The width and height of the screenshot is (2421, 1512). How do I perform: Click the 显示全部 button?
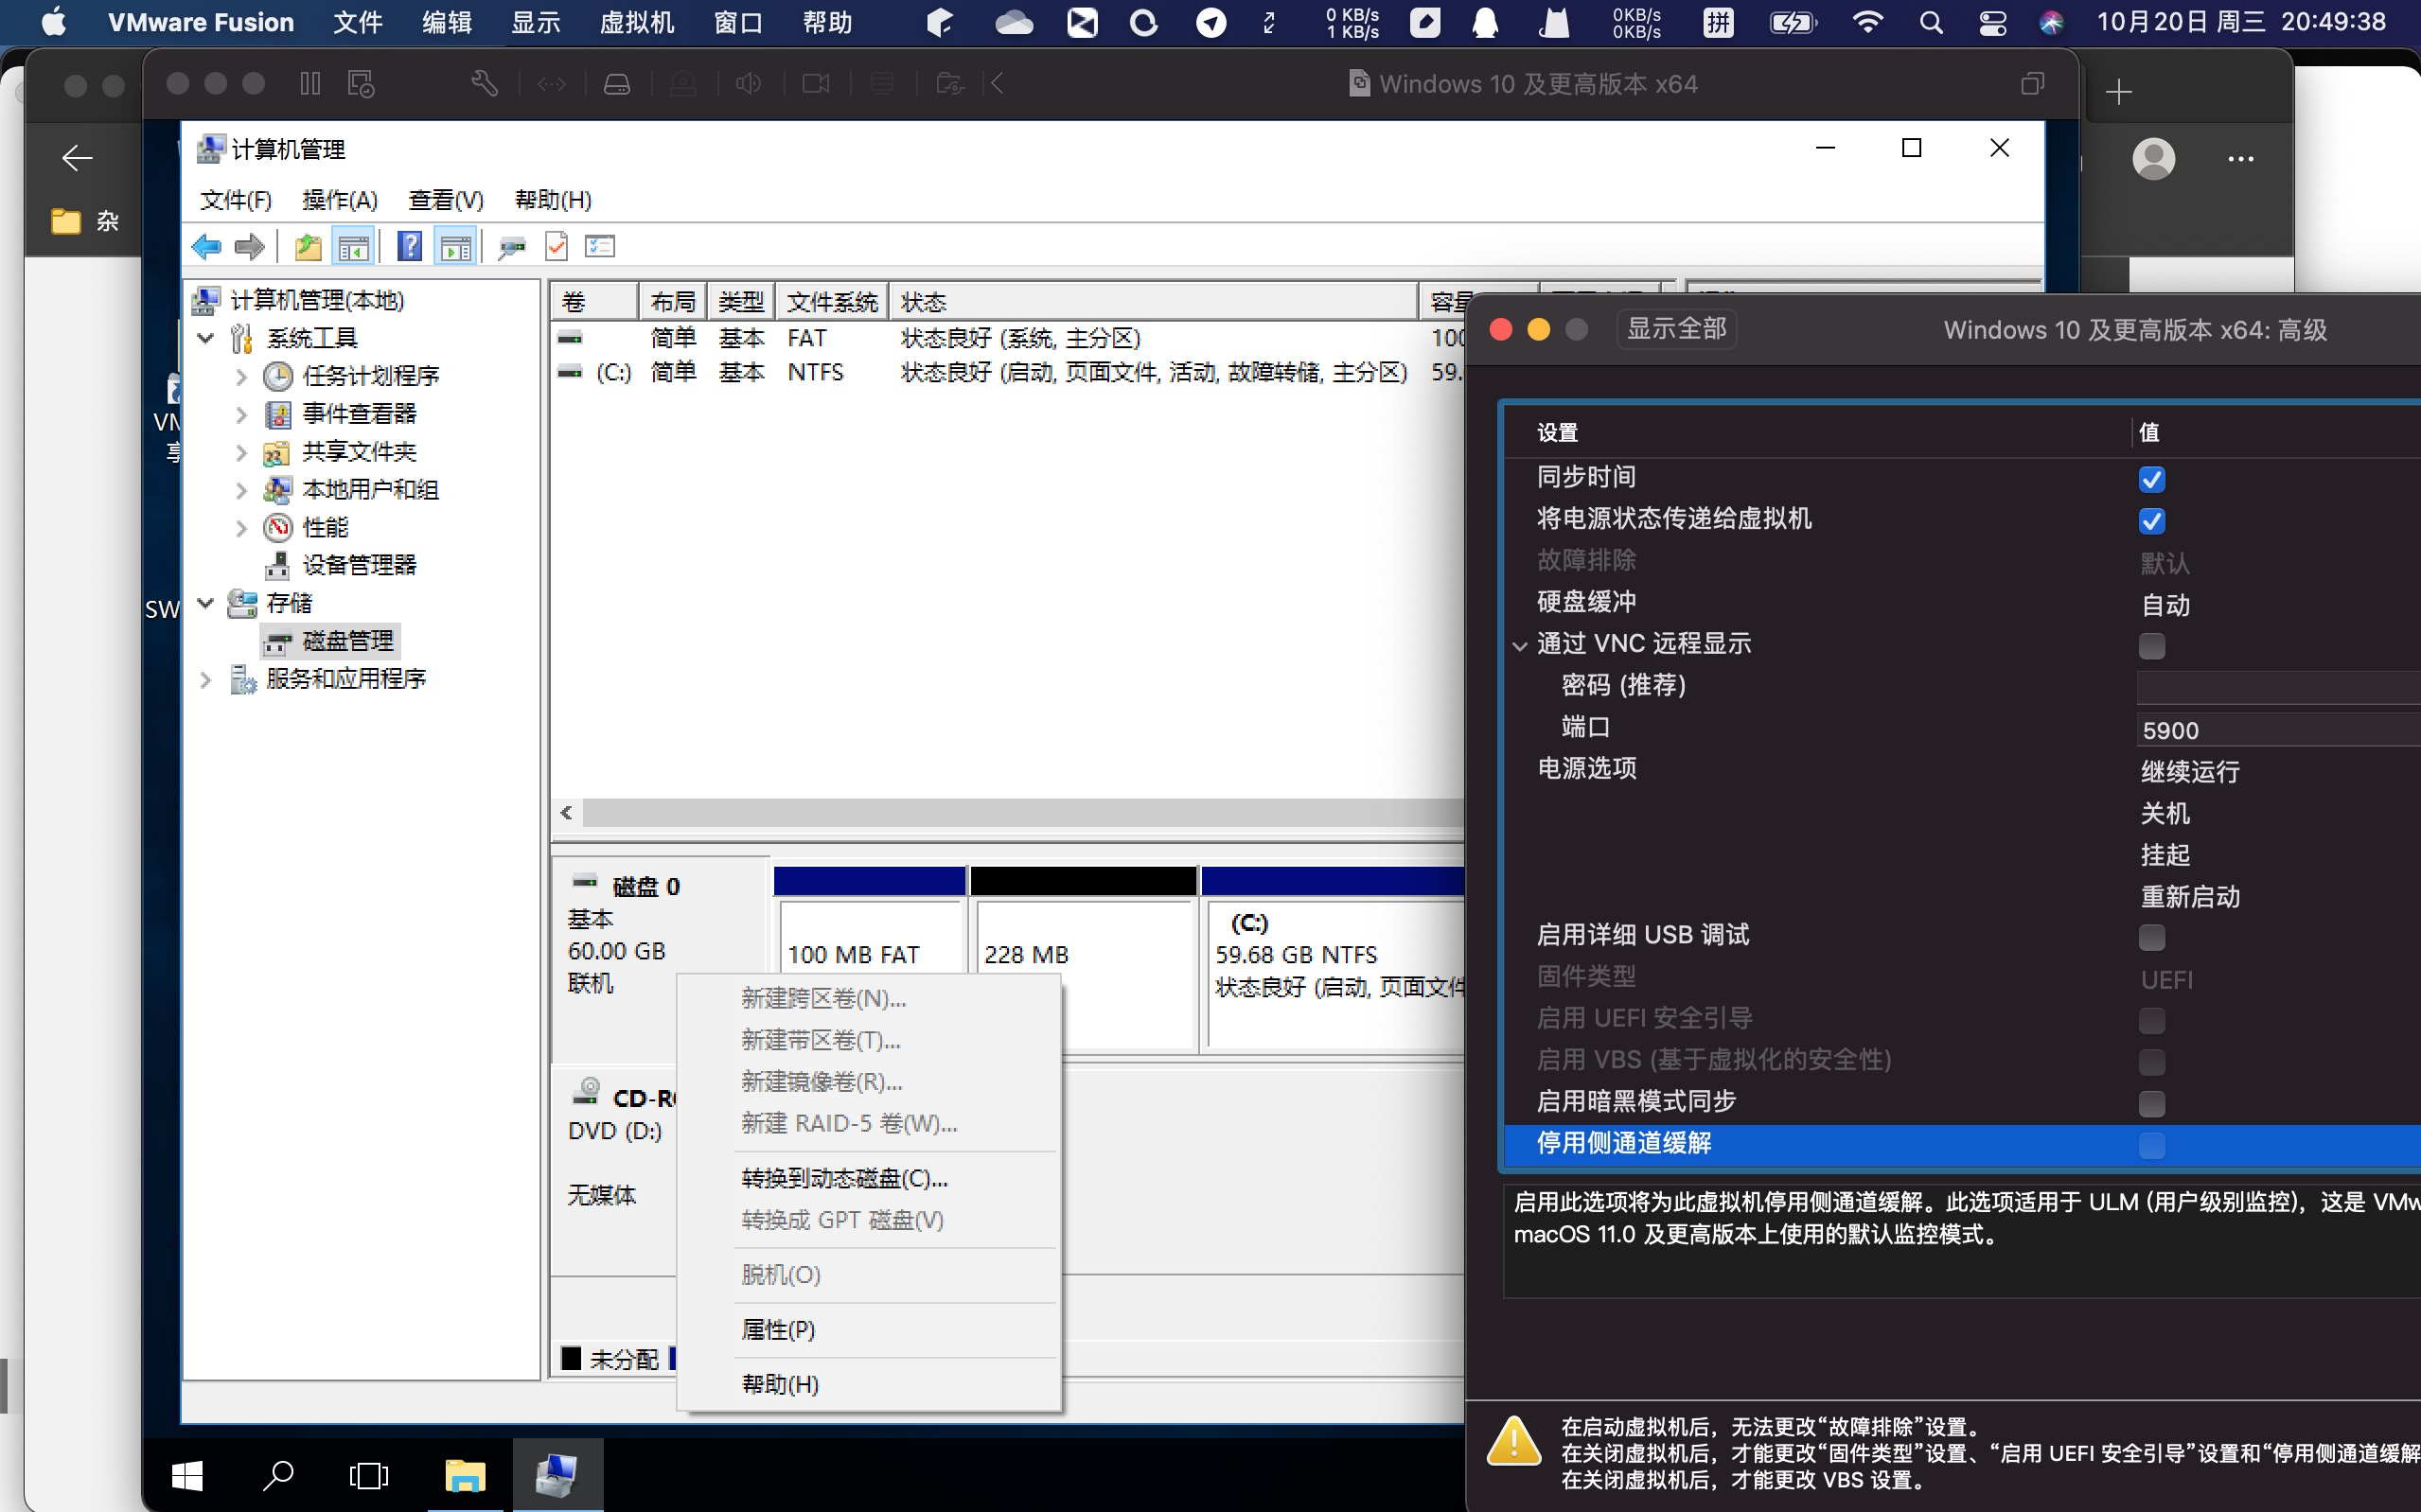point(1676,328)
